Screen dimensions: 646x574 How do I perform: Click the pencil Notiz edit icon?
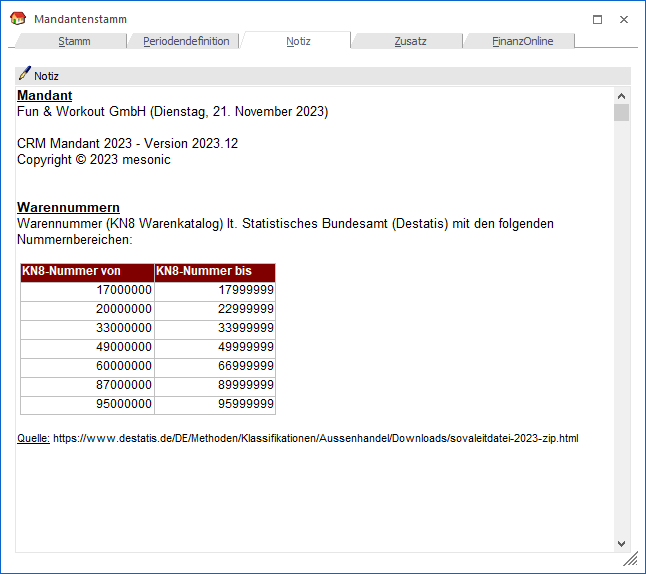pos(25,74)
